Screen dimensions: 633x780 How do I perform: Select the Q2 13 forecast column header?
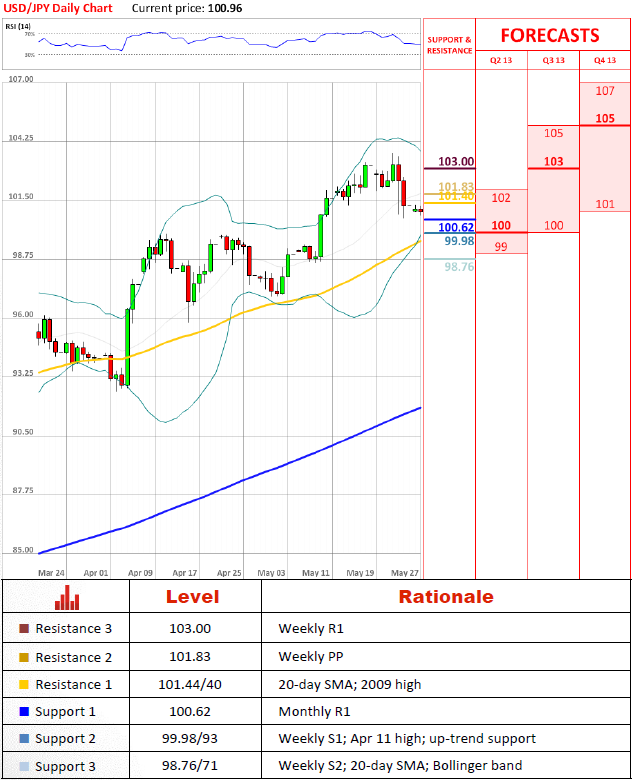pyautogui.click(x=501, y=60)
